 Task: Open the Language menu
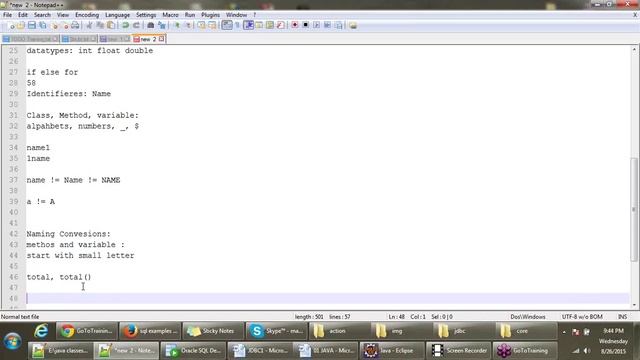tap(117, 15)
